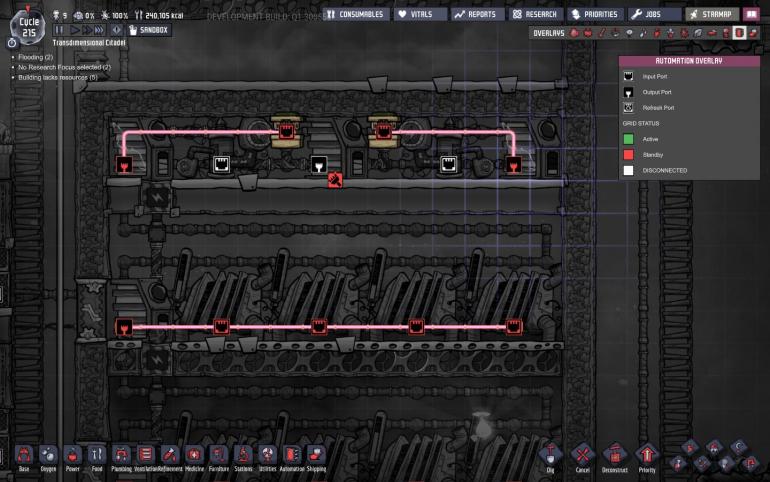
Task: Click the Starmap button
Action: pyautogui.click(x=711, y=14)
